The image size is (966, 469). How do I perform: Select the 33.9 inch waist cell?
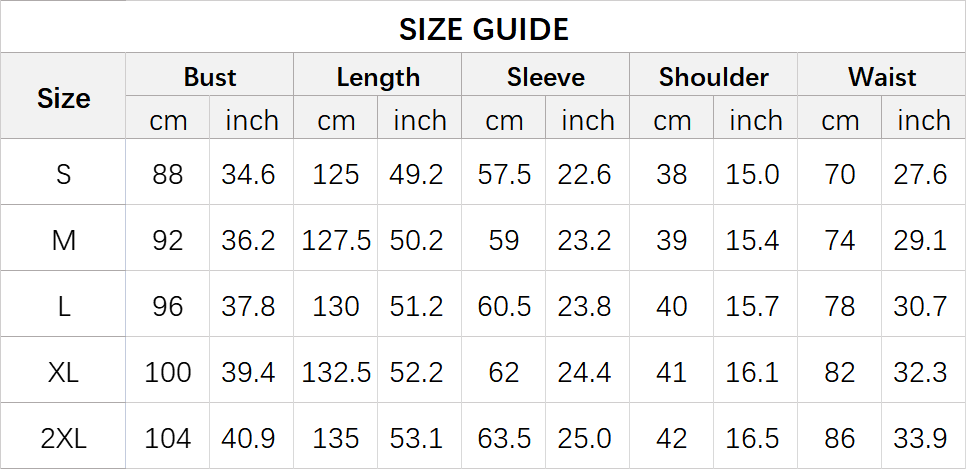click(920, 438)
